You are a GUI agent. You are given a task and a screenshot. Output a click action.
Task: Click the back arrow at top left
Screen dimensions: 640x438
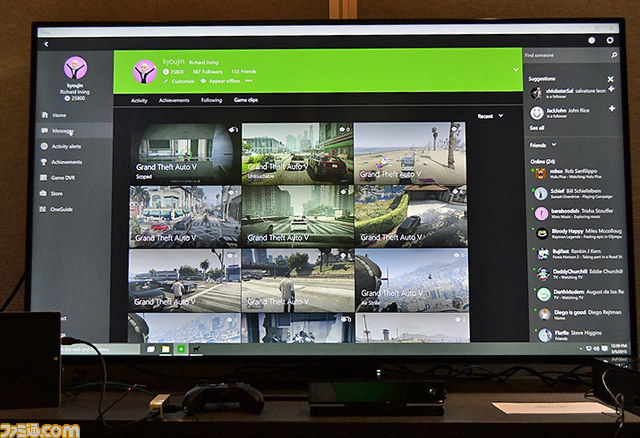point(46,44)
